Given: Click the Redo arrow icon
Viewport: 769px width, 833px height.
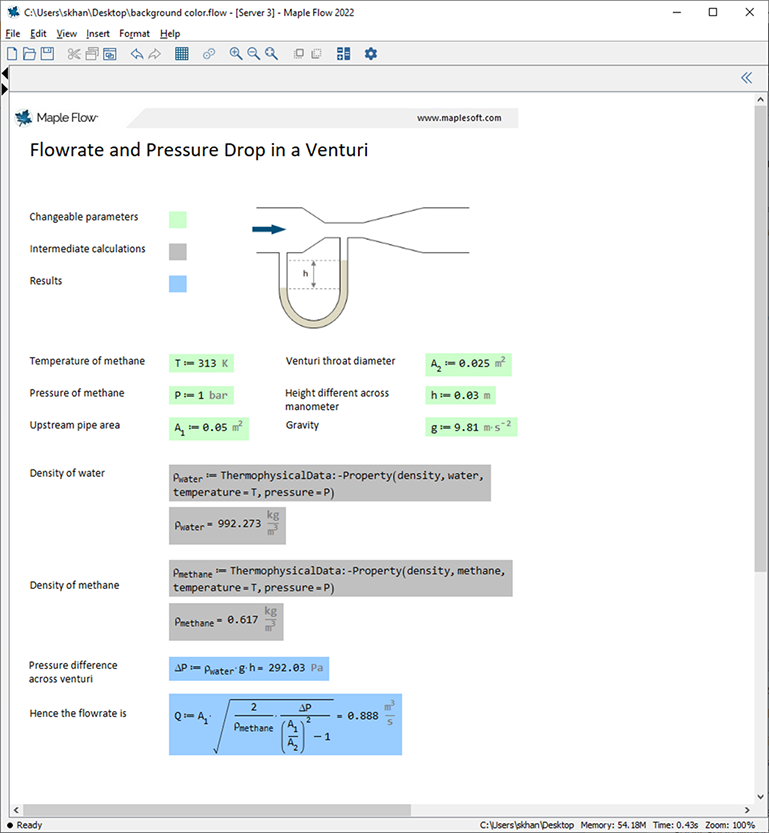Looking at the screenshot, I should point(154,54).
